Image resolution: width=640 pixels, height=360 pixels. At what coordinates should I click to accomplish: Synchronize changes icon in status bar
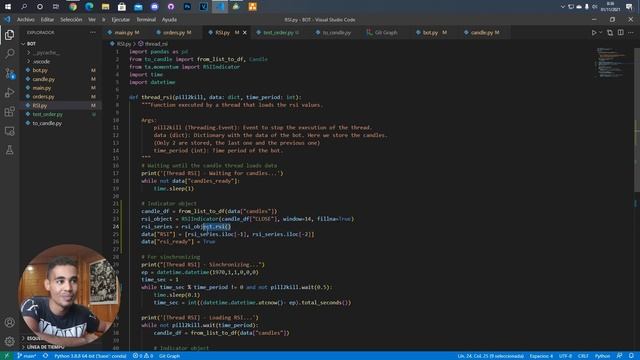[45, 356]
